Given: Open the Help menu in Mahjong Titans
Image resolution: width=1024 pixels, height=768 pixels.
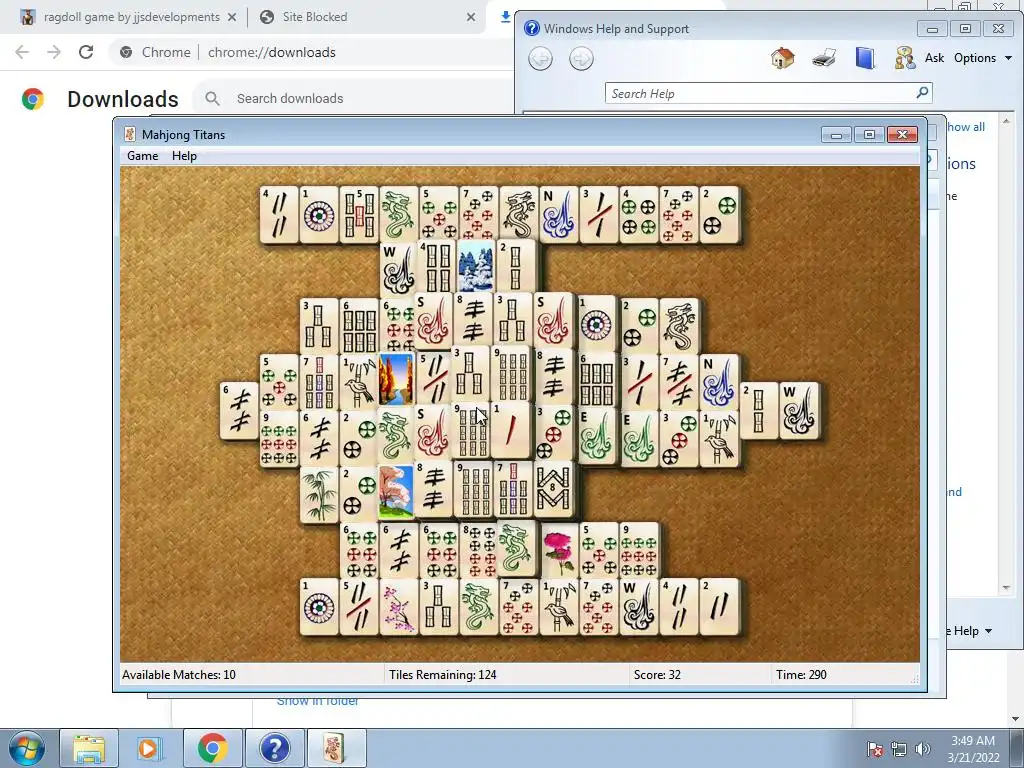Looking at the screenshot, I should (184, 156).
